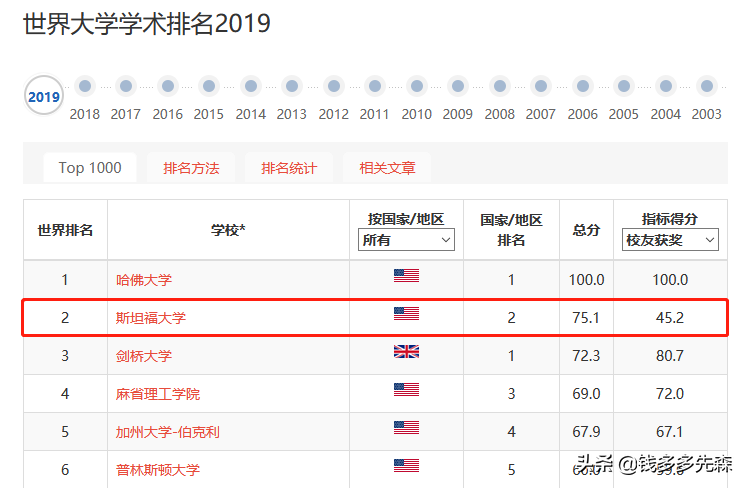Click the 总分 column header
The height and width of the screenshot is (488, 747).
pyautogui.click(x=586, y=230)
